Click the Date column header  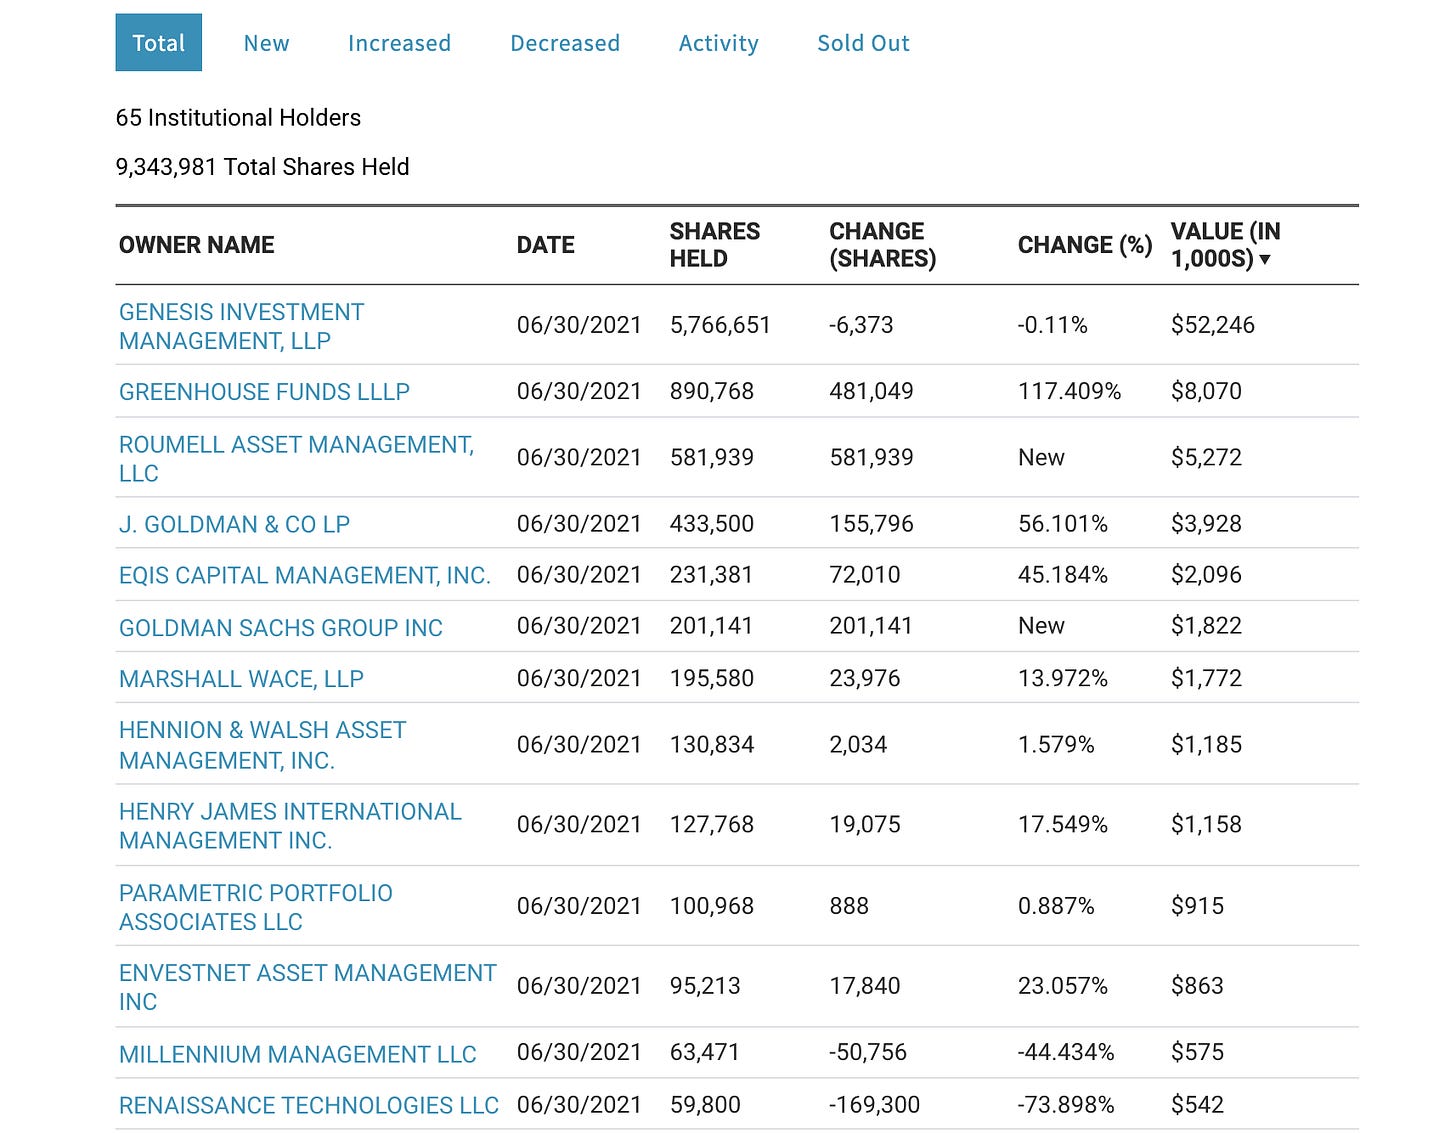(x=545, y=245)
